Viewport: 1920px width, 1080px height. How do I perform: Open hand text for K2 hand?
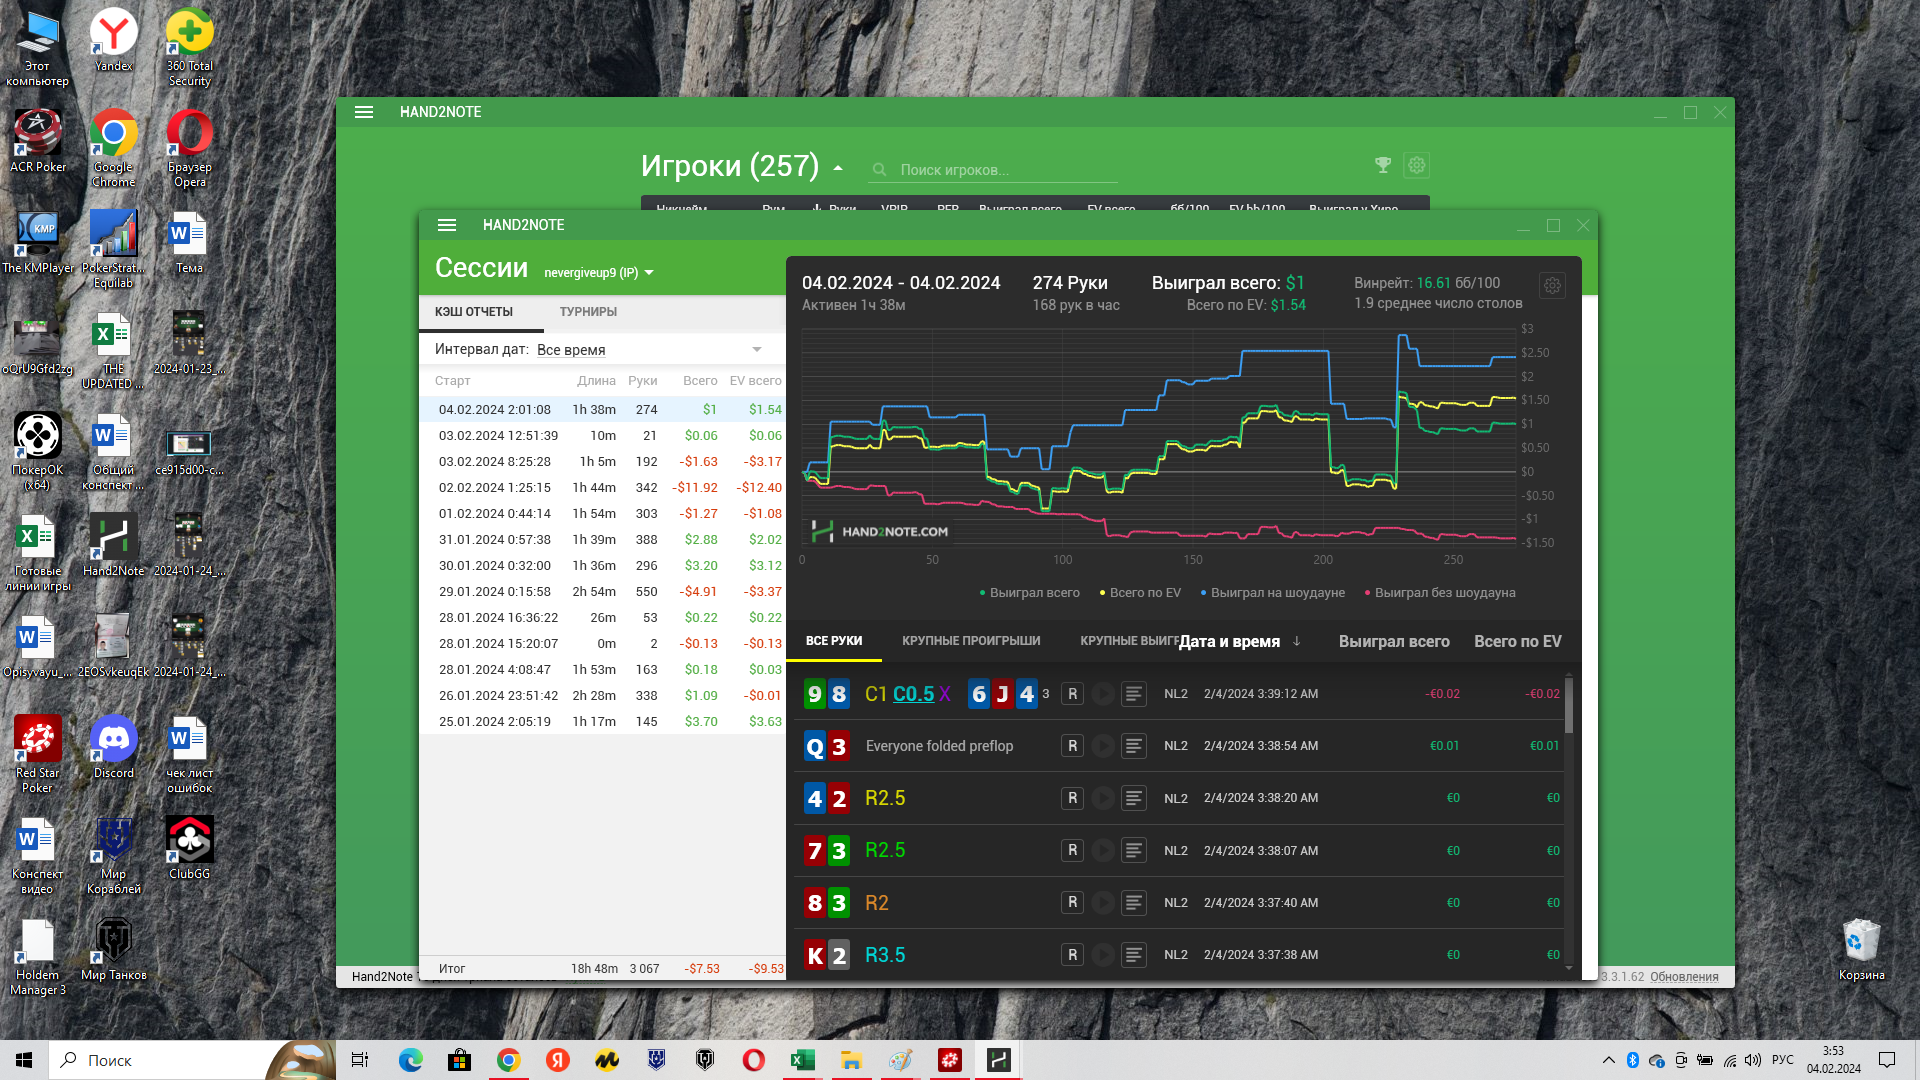coord(1133,955)
